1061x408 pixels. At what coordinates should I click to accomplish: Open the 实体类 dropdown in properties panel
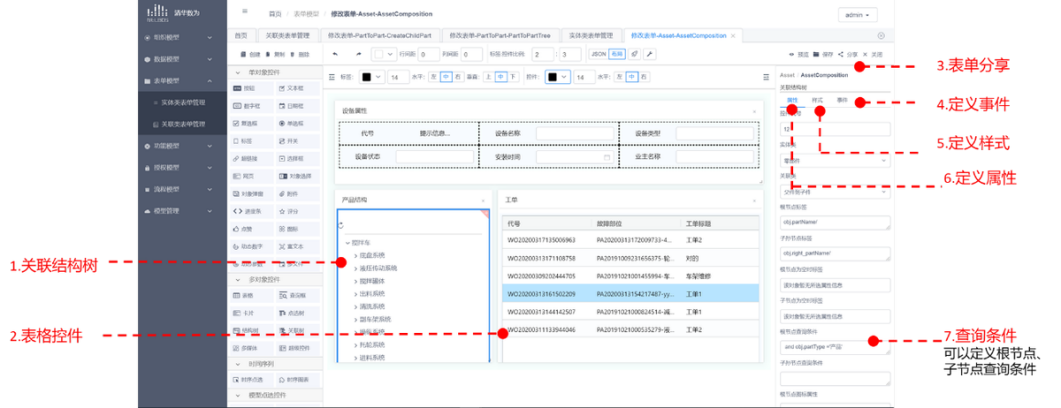(835, 161)
